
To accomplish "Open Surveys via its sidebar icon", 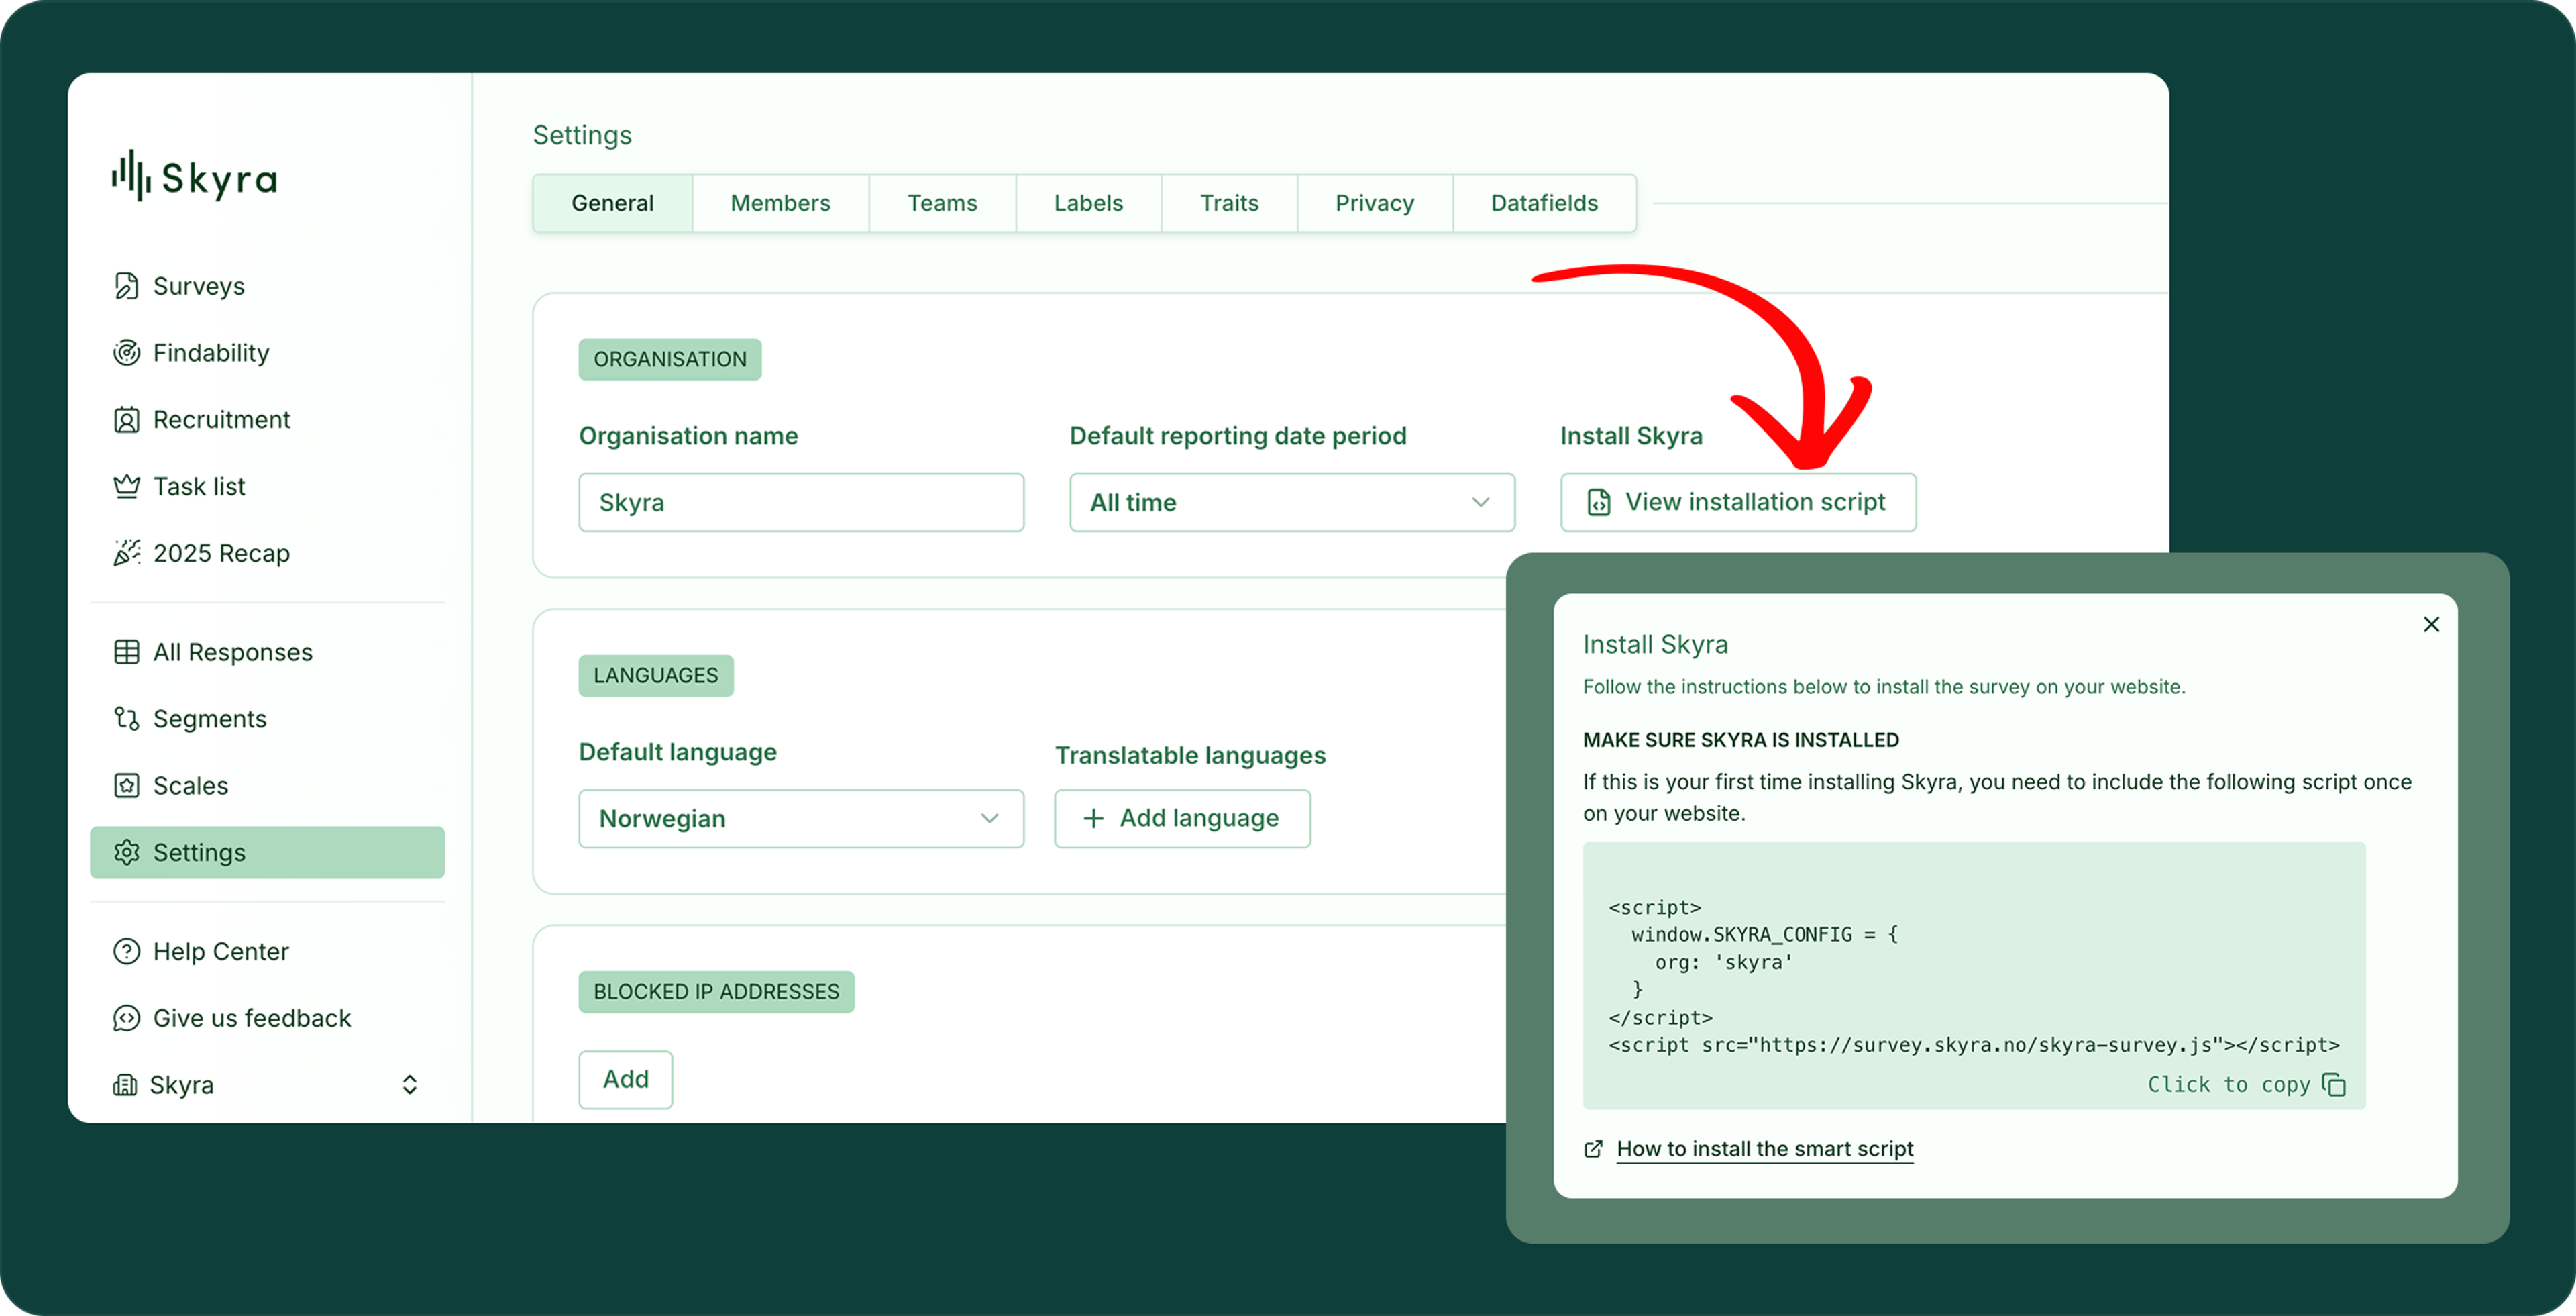I will pyautogui.click(x=127, y=286).
